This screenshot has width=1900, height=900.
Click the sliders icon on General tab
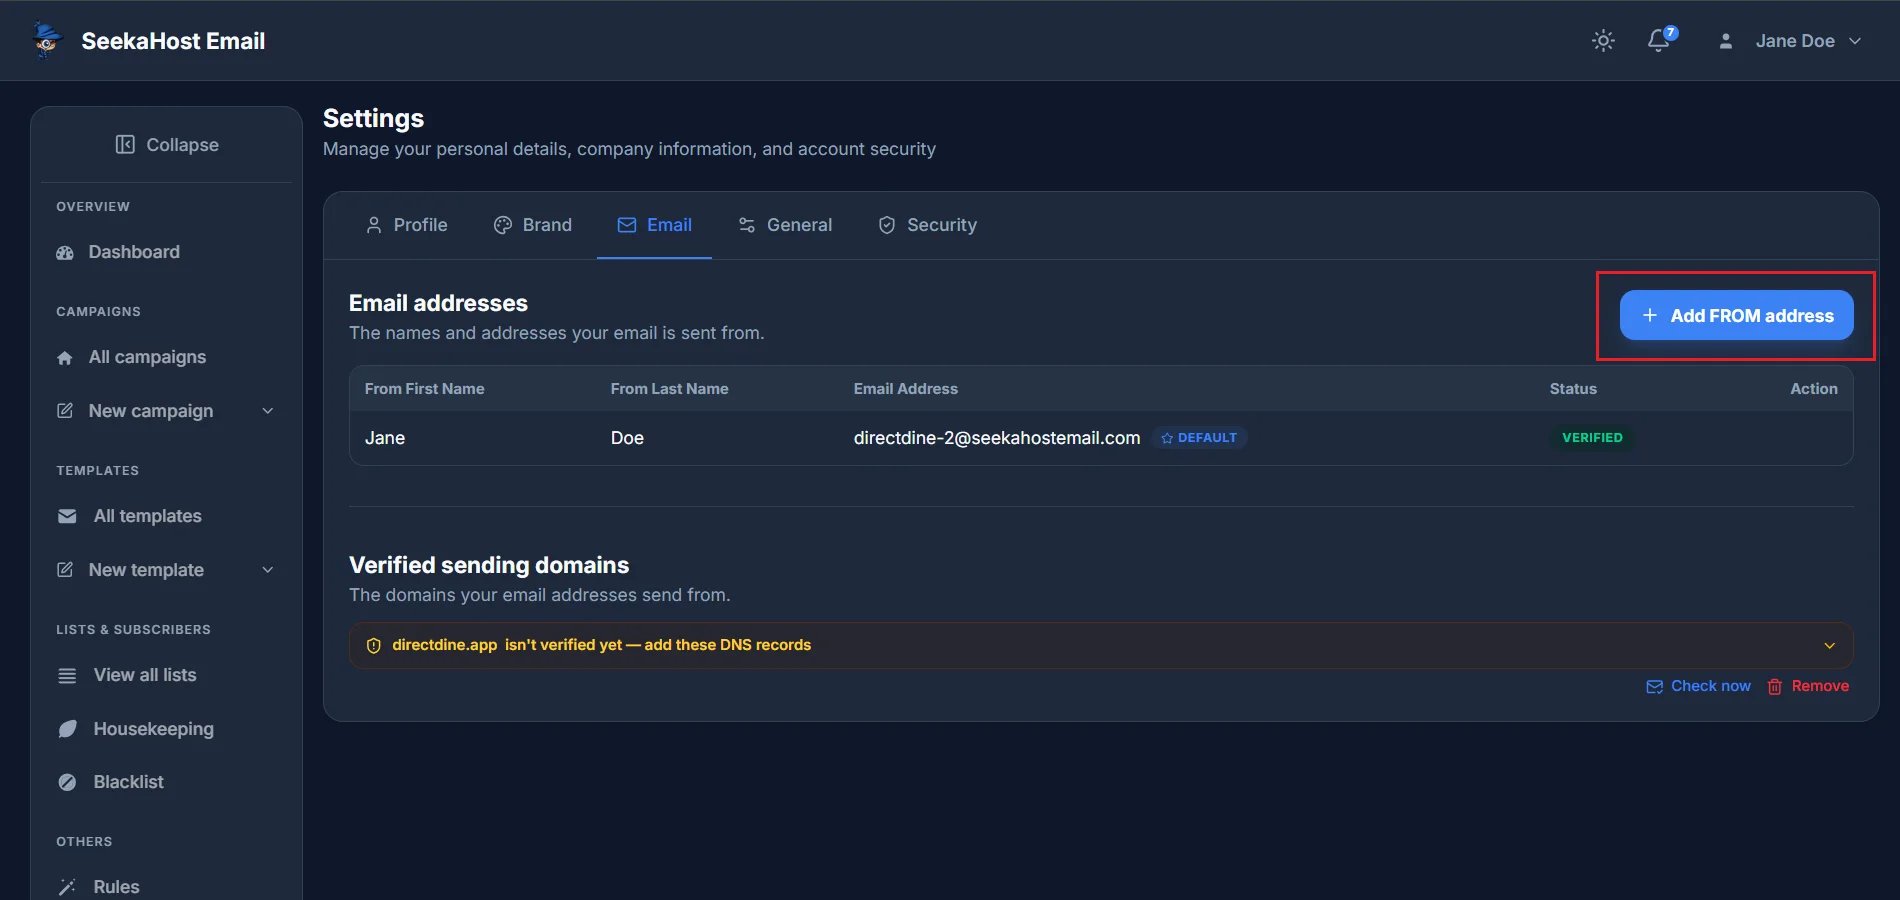coord(747,225)
